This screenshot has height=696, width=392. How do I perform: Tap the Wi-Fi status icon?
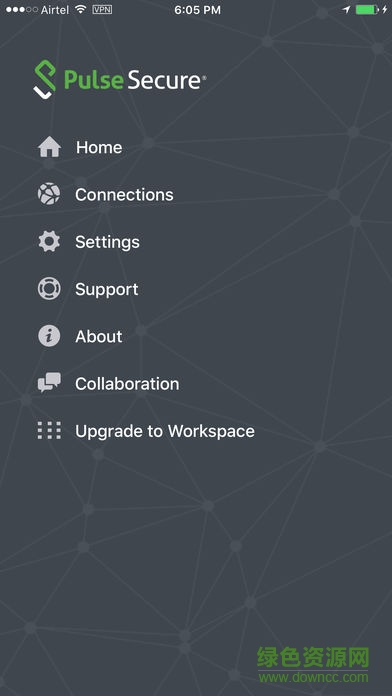tap(80, 9)
